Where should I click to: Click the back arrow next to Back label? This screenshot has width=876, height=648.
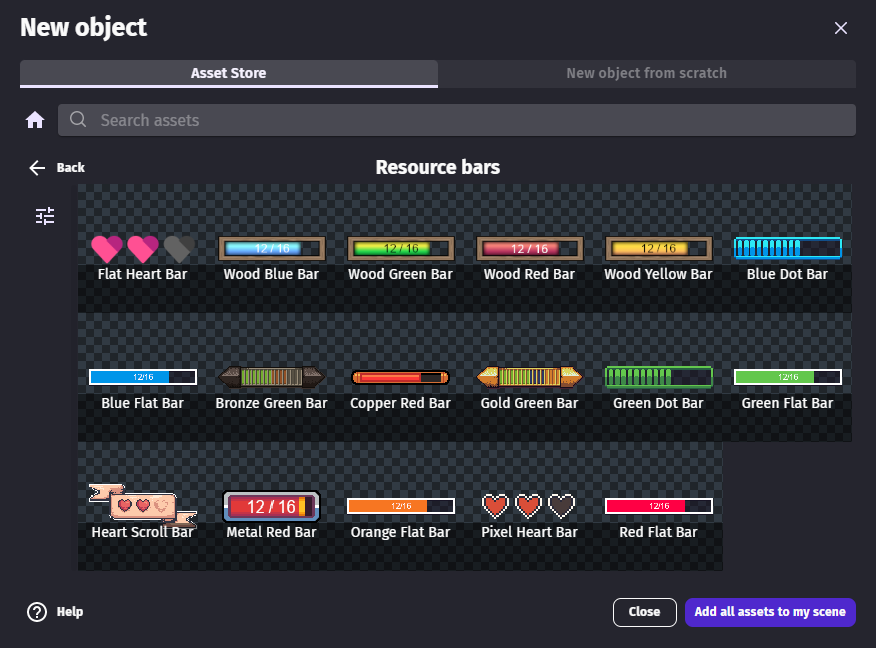[37, 167]
